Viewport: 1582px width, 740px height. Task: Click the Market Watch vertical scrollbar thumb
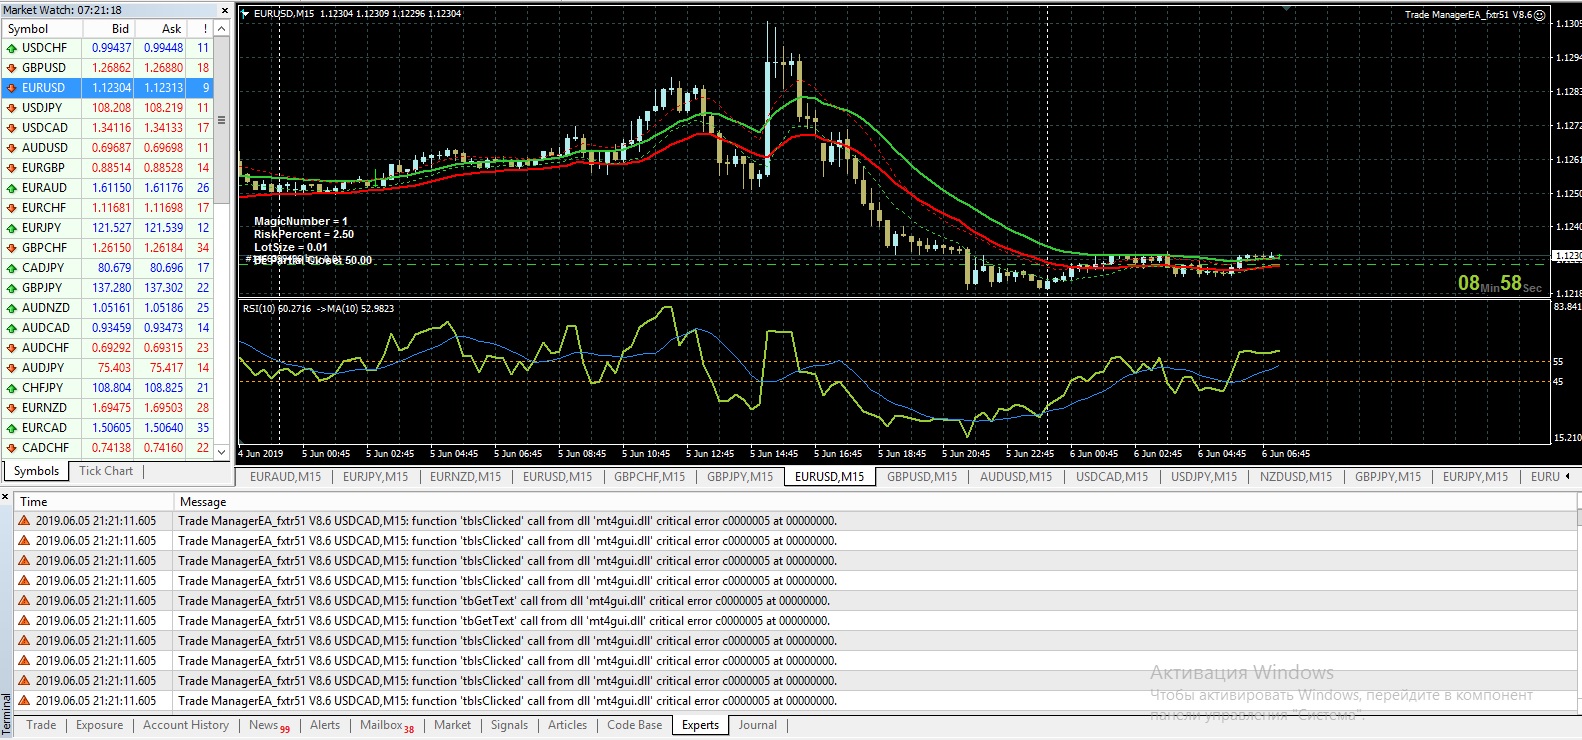coord(222,120)
